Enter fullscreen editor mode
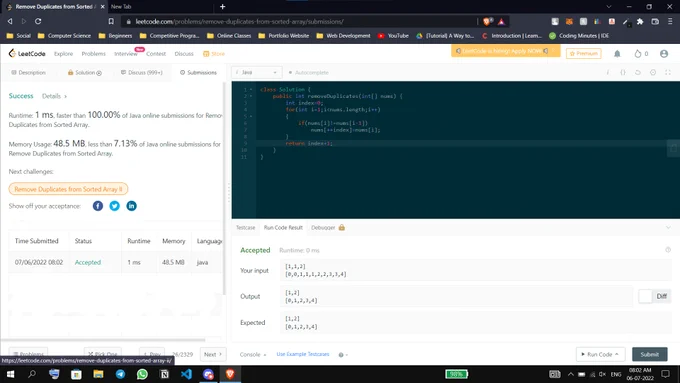The height and width of the screenshot is (383, 680). [x=668, y=72]
